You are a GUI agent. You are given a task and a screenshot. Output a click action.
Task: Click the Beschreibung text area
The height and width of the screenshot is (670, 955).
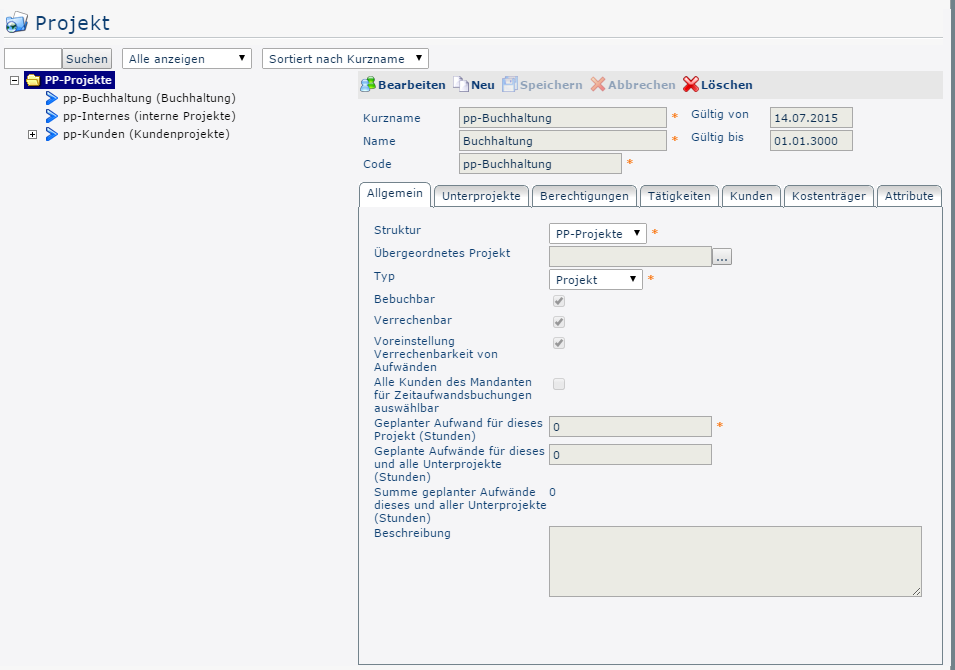(735, 561)
